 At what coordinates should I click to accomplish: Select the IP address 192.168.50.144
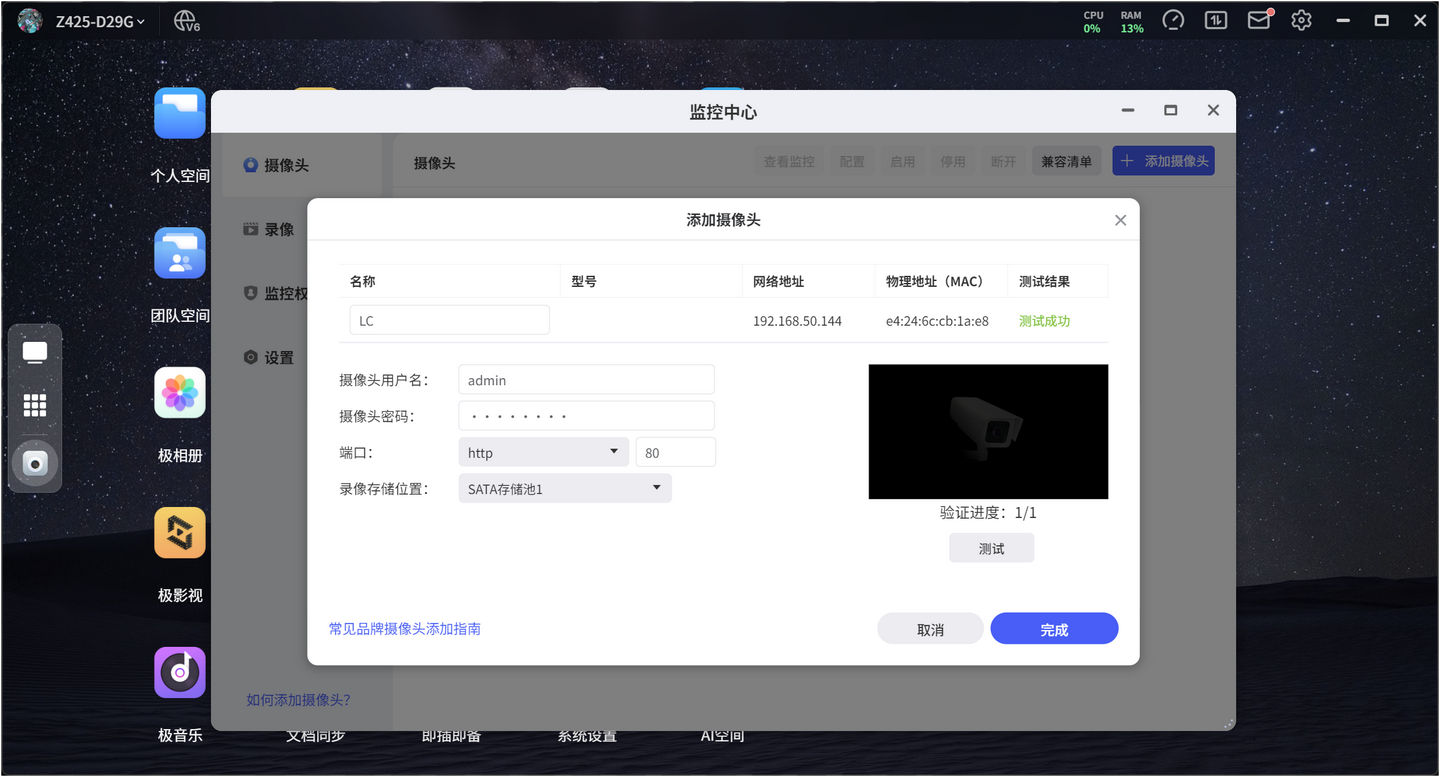tap(798, 321)
